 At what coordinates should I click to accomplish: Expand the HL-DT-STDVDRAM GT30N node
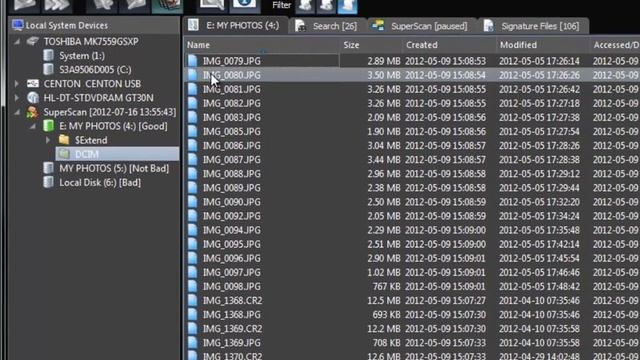(x=17, y=98)
